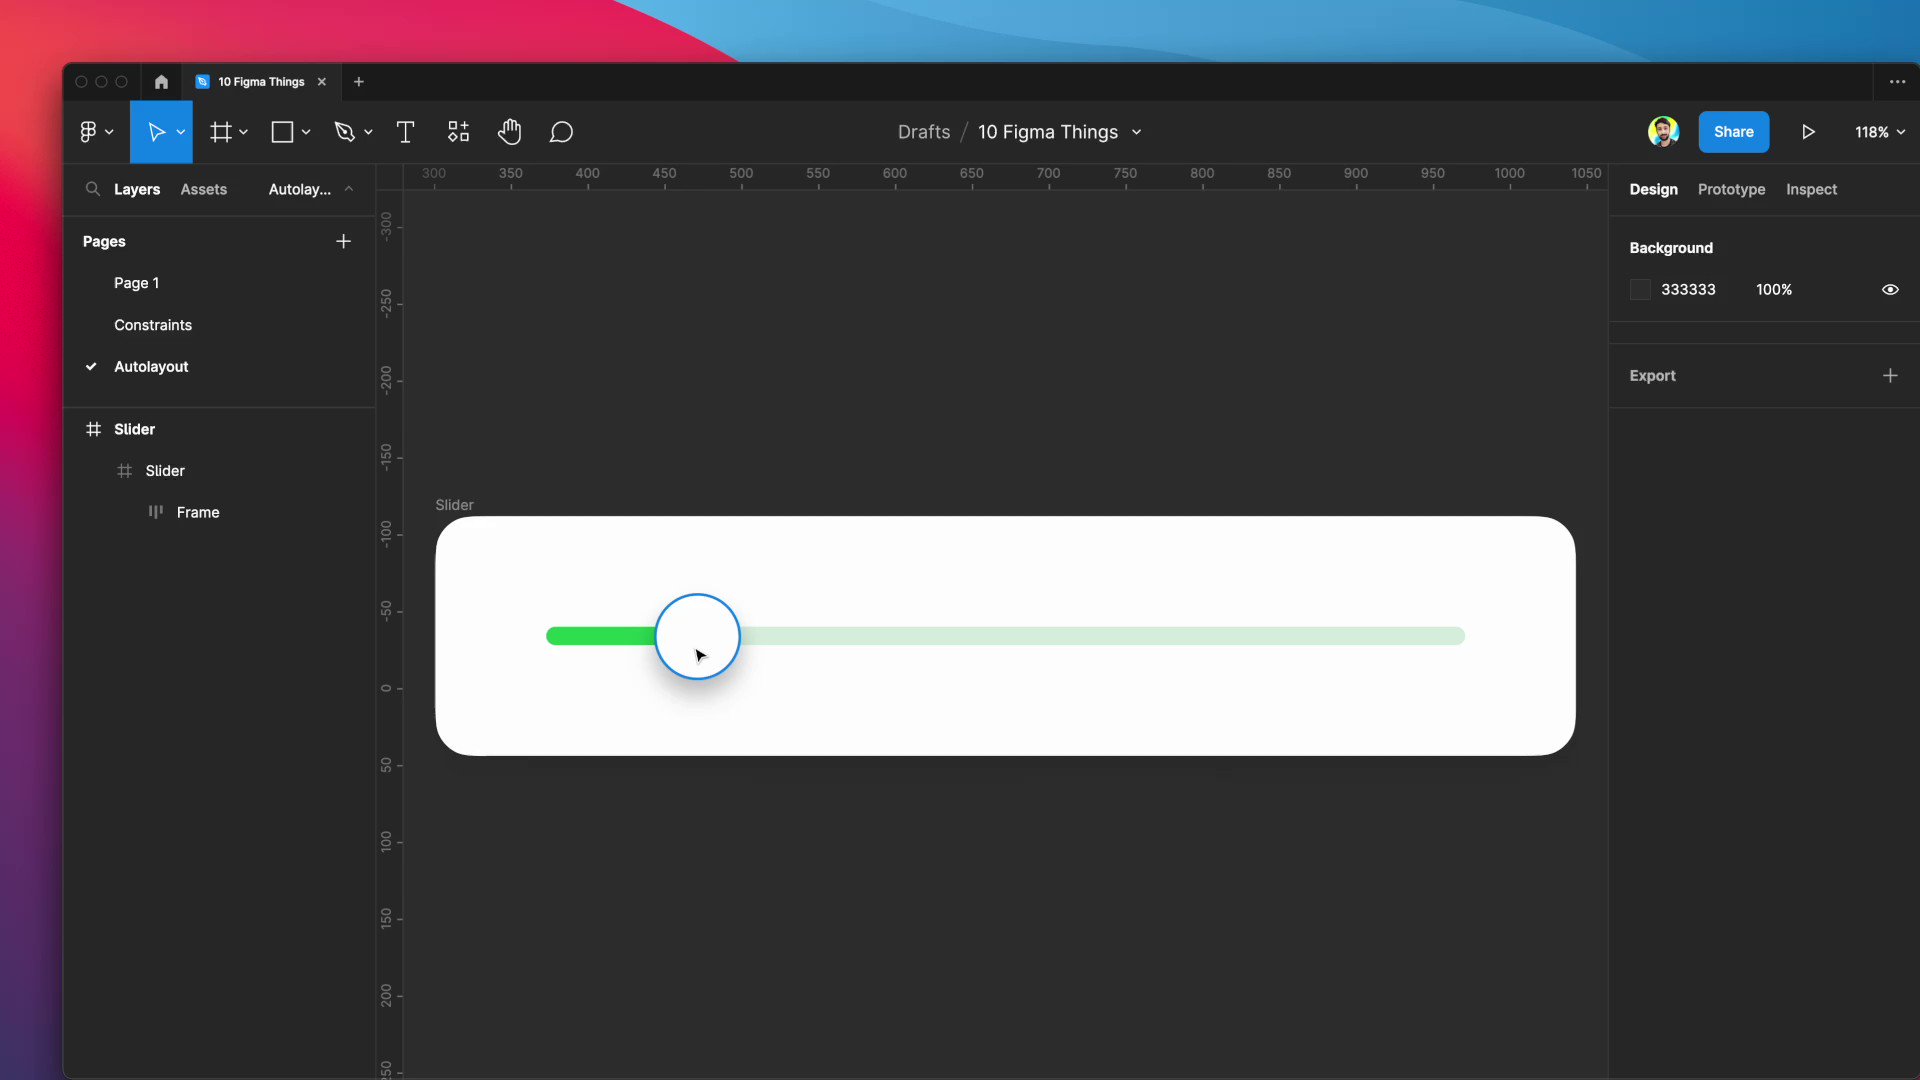Screen dimensions: 1920x1080
Task: Select the Comment tool
Action: click(x=561, y=132)
